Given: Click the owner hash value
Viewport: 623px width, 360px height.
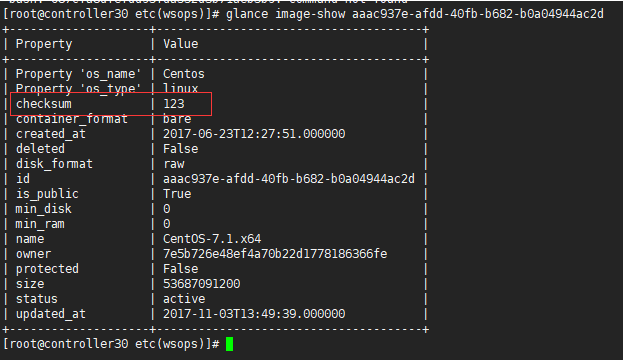Looking at the screenshot, I should (275, 254).
